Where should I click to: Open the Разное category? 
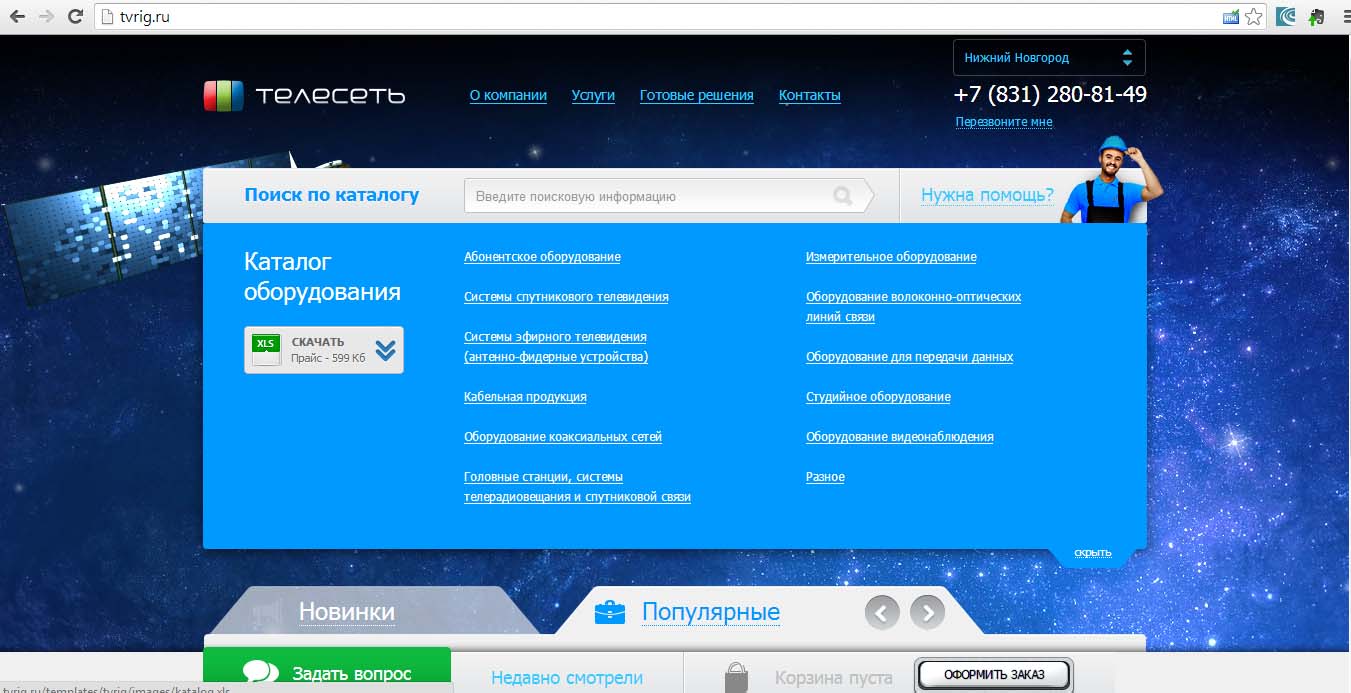coord(825,477)
